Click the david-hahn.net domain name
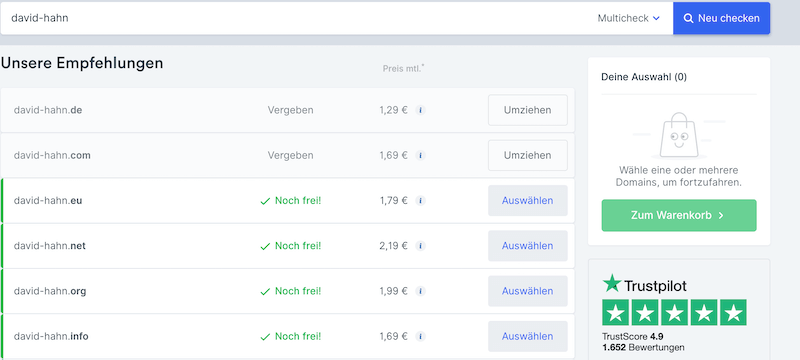Screen dimensions: 800x360 click(x=49, y=246)
